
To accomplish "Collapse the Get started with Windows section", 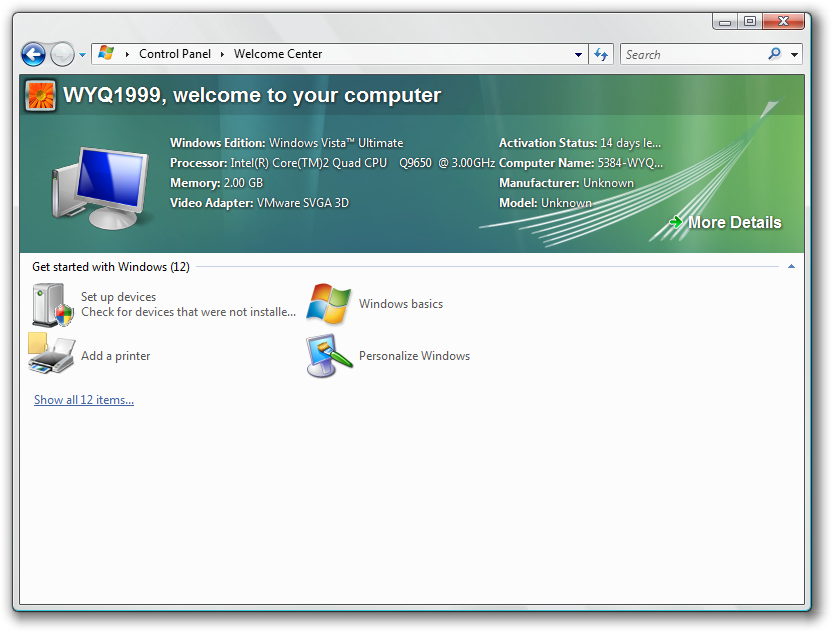I will (791, 266).
